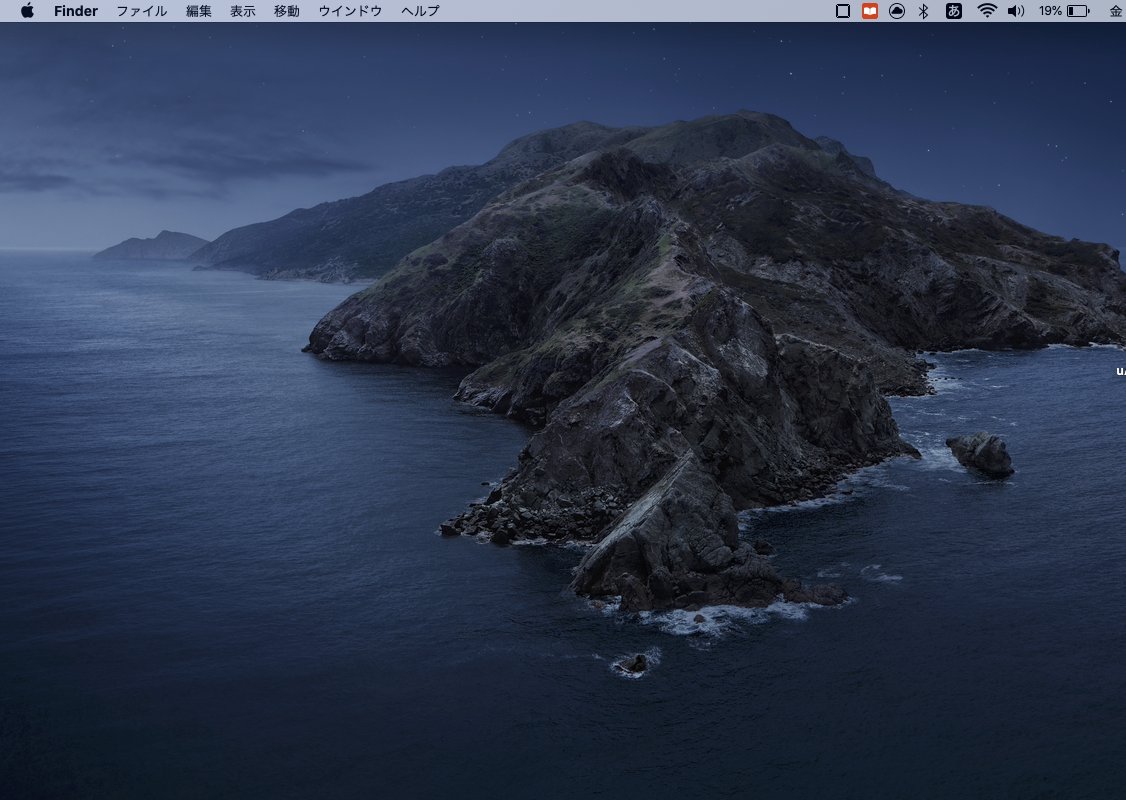Open the Wi-Fi status menu
The width and height of the screenshot is (1126, 800).
pyautogui.click(x=987, y=11)
